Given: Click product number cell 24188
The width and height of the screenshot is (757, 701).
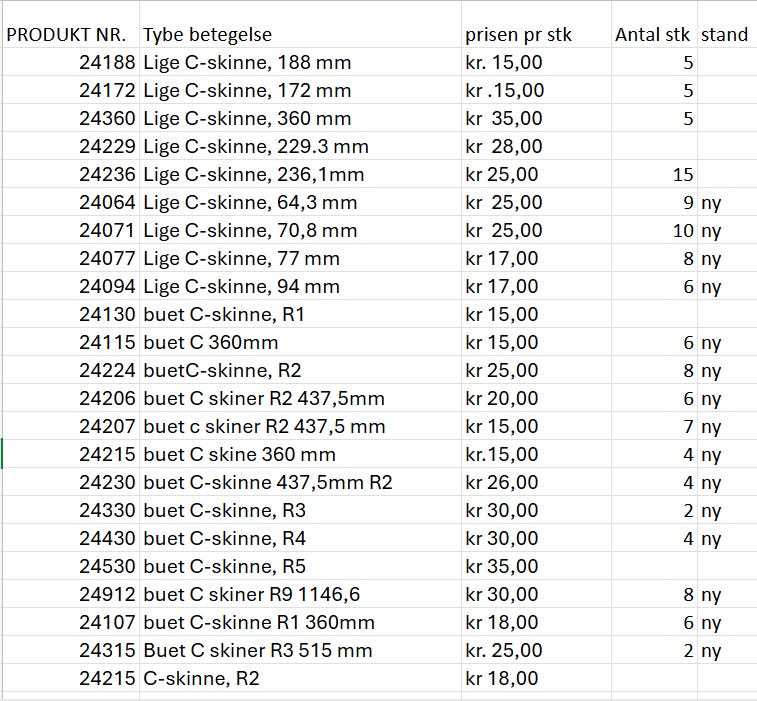Looking at the screenshot, I should coord(107,63).
